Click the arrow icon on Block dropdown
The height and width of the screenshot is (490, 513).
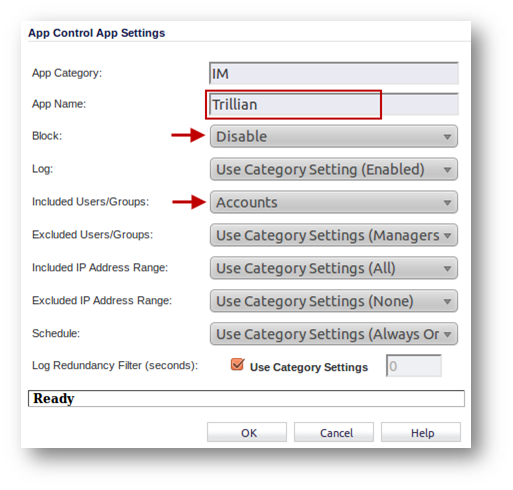coord(447,137)
